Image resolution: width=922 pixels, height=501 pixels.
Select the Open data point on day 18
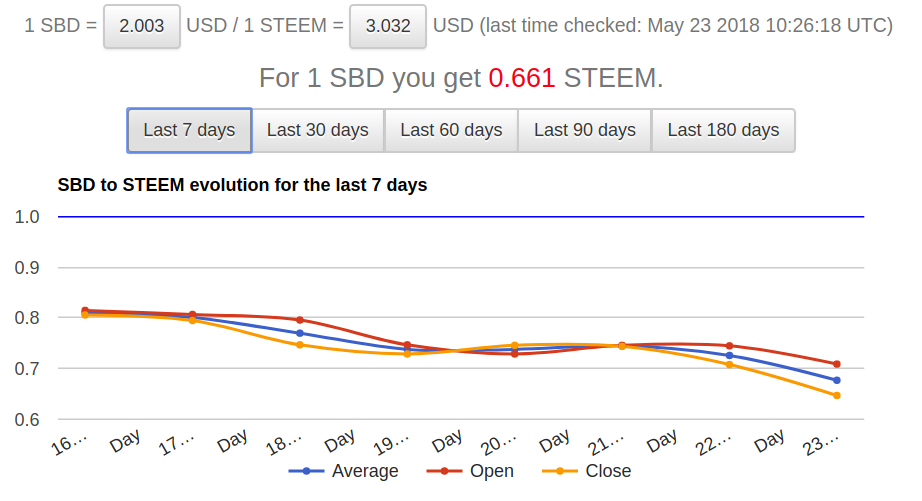(x=300, y=320)
